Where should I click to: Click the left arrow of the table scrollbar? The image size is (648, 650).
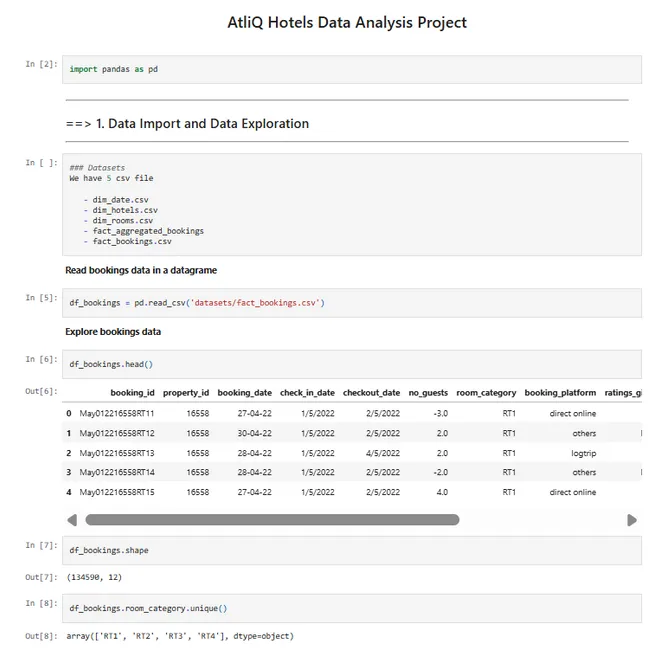point(72,520)
